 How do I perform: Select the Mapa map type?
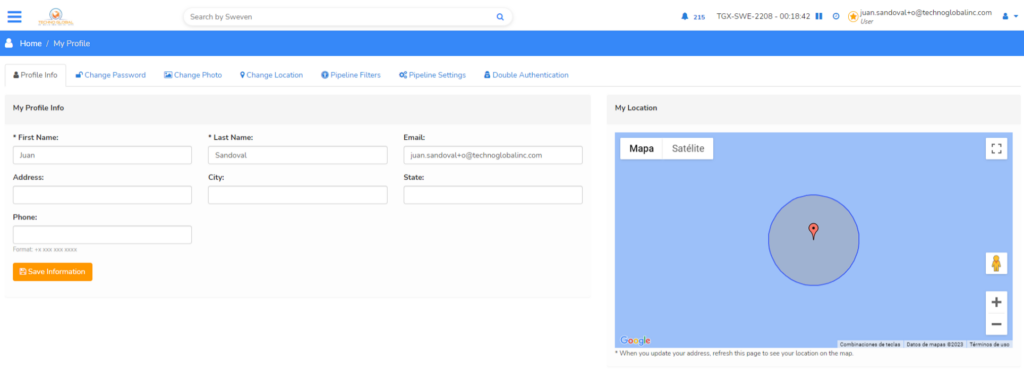(641, 148)
